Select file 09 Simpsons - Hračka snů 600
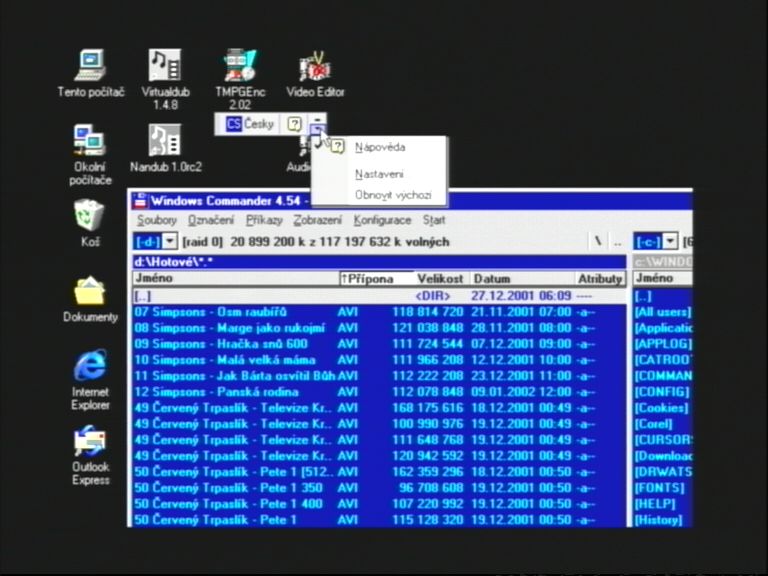Viewport: 768px width, 576px height. point(379,344)
